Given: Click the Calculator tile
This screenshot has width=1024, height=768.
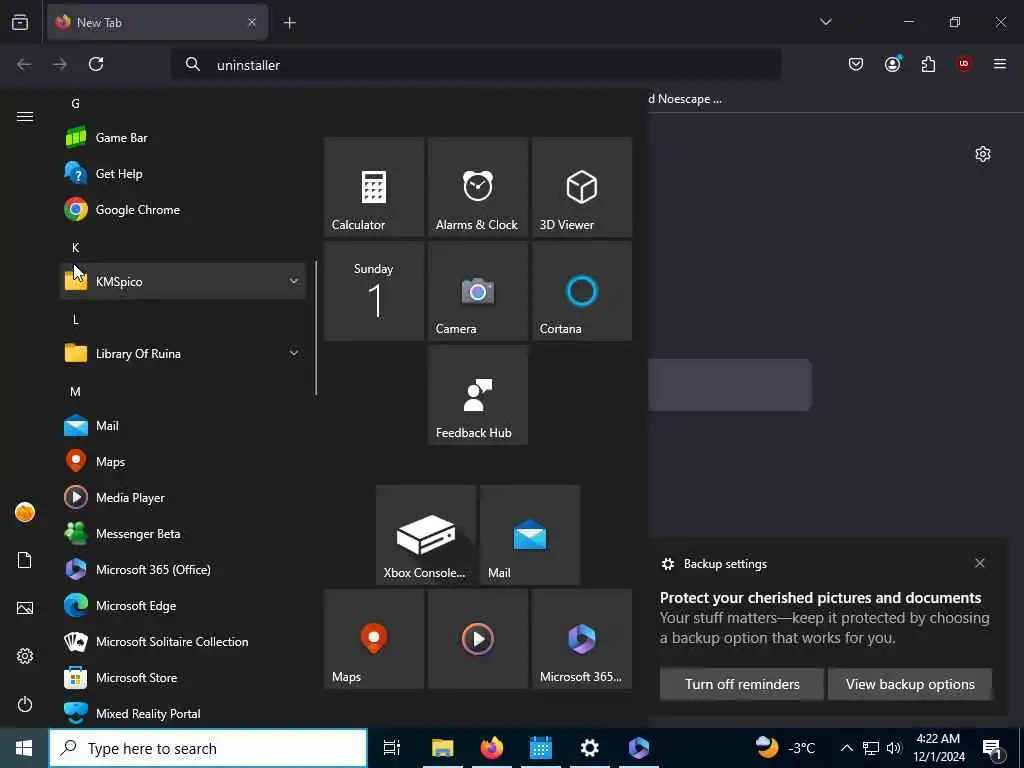Looking at the screenshot, I should tap(374, 187).
